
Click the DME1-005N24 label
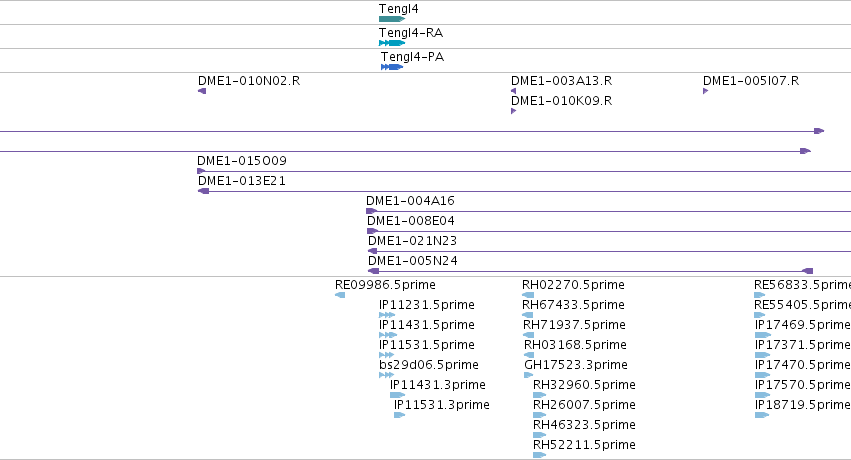(x=412, y=261)
